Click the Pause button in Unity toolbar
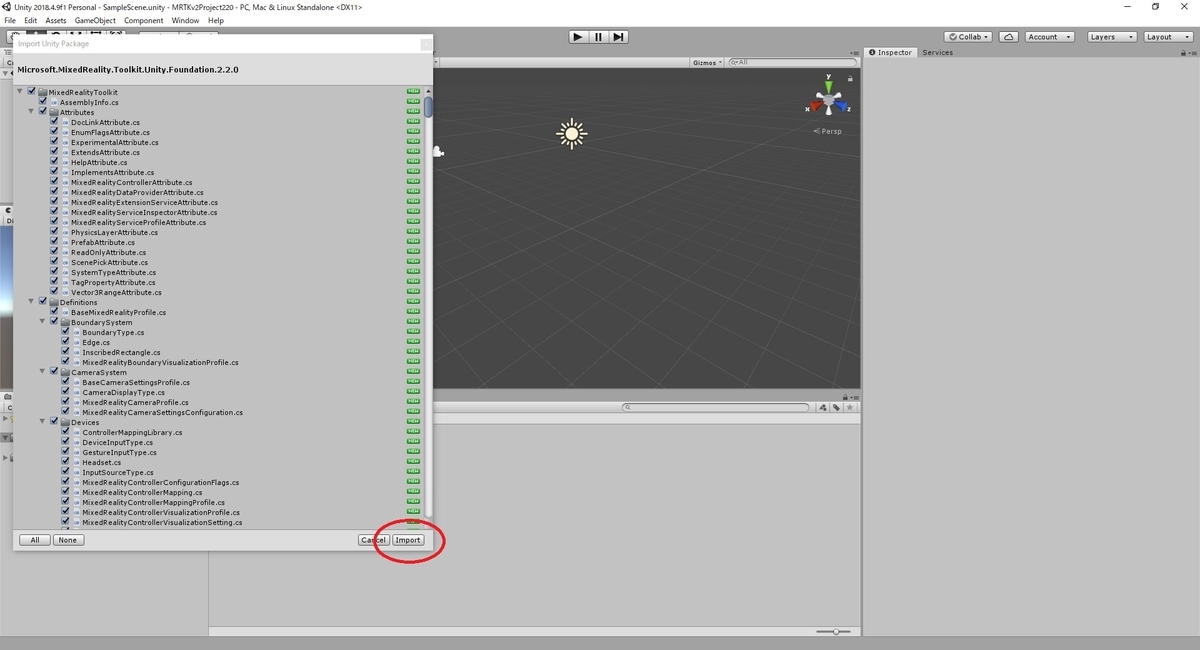 [598, 37]
